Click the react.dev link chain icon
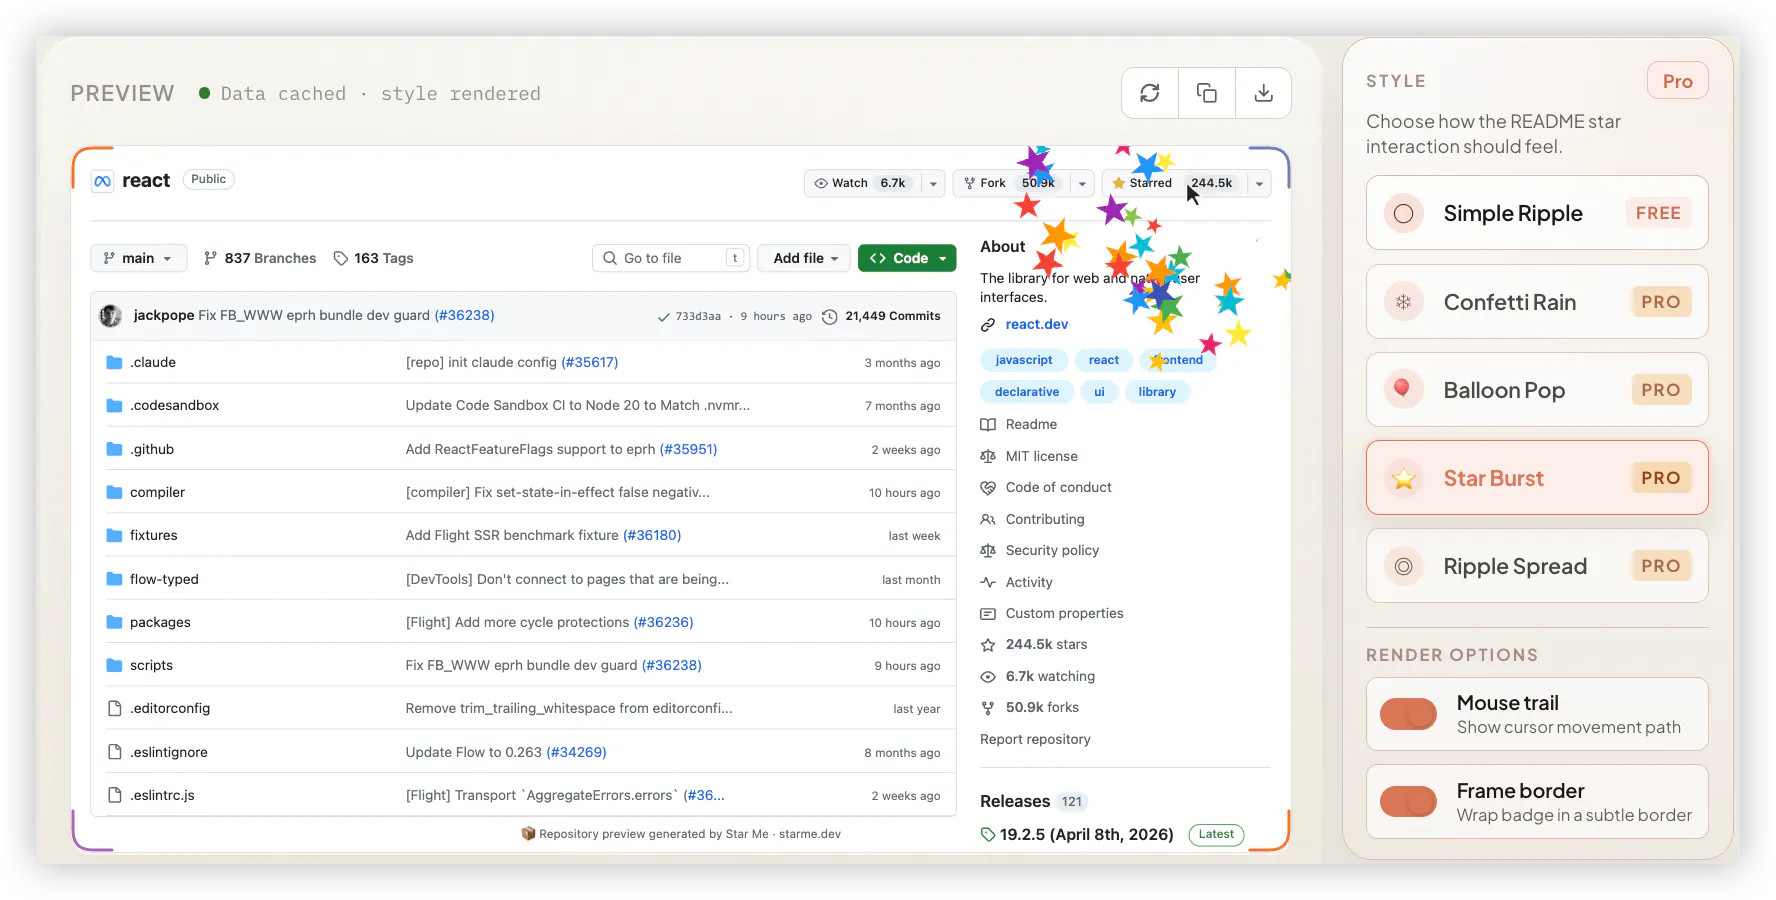 [988, 325]
